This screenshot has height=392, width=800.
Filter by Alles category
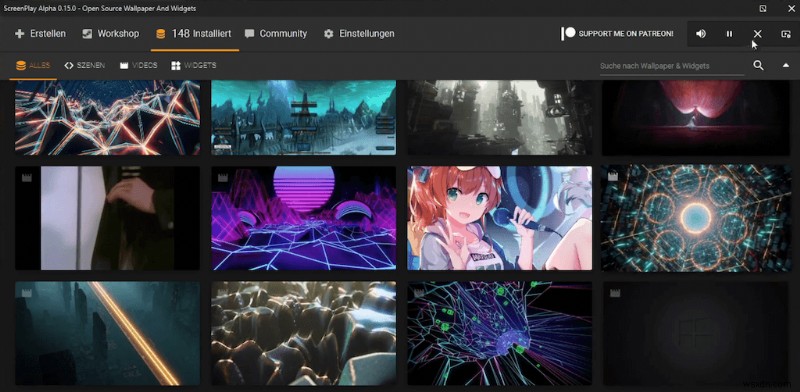(33, 66)
